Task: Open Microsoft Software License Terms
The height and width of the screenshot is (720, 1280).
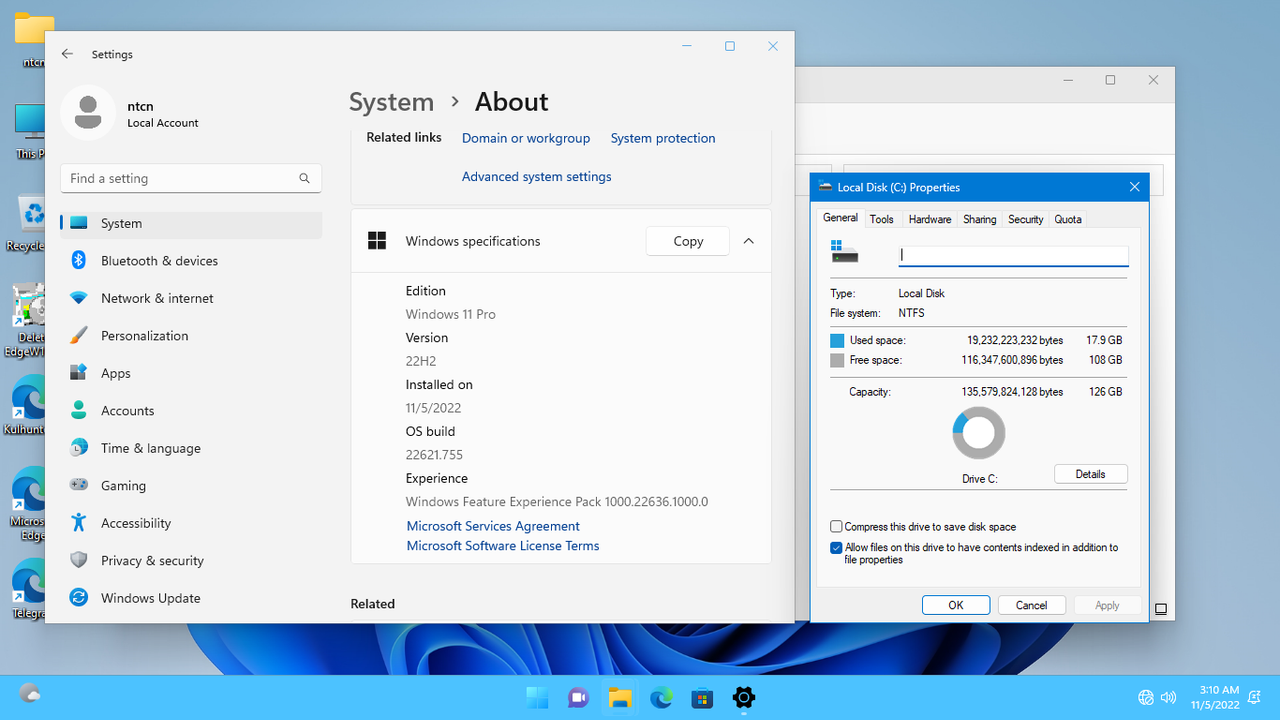Action: [503, 546]
